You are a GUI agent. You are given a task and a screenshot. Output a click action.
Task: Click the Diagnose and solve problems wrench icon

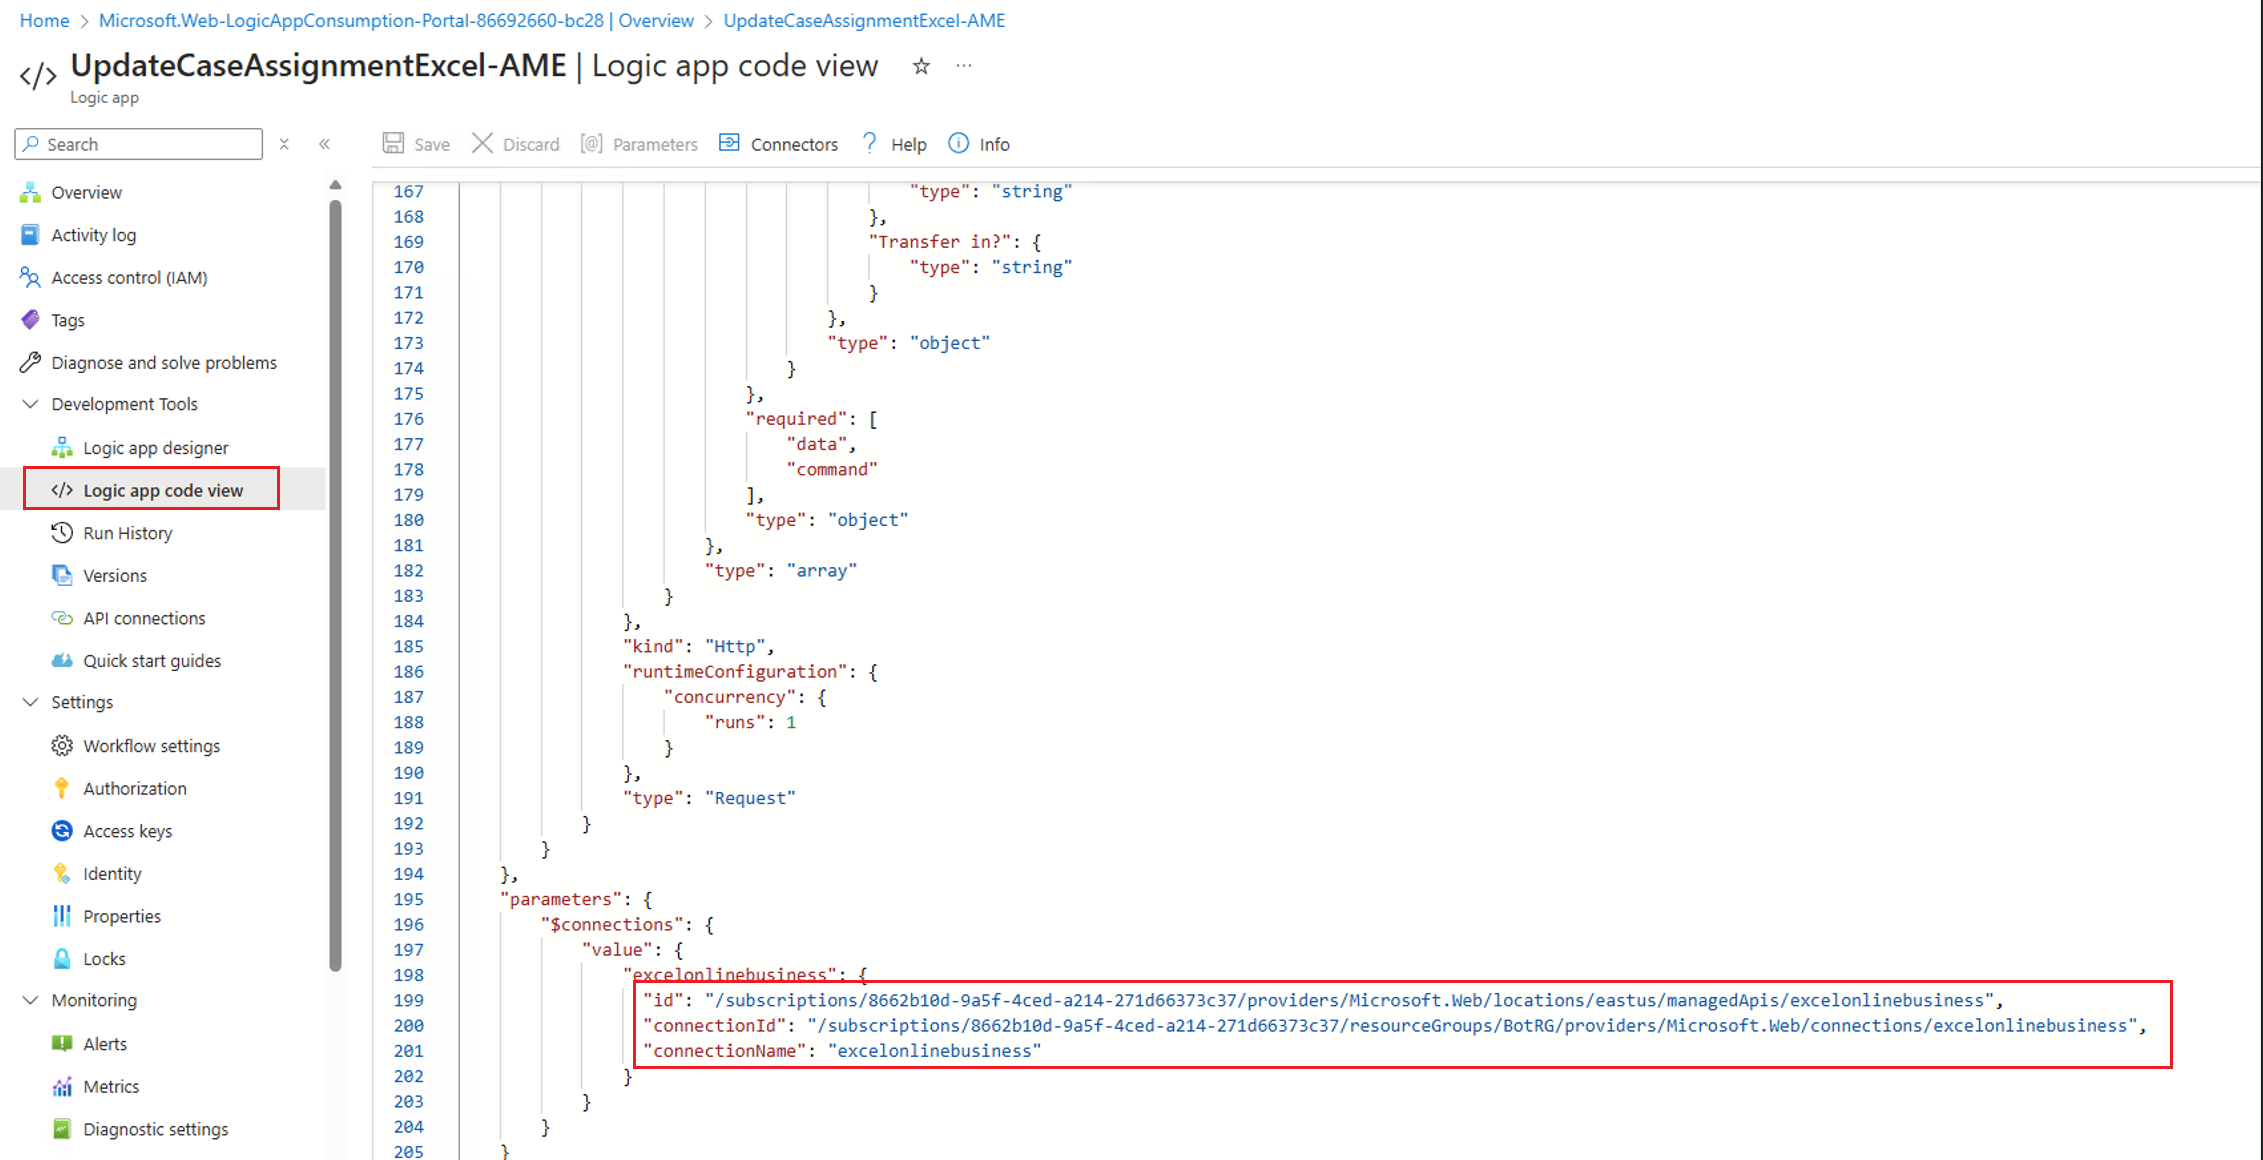(30, 362)
